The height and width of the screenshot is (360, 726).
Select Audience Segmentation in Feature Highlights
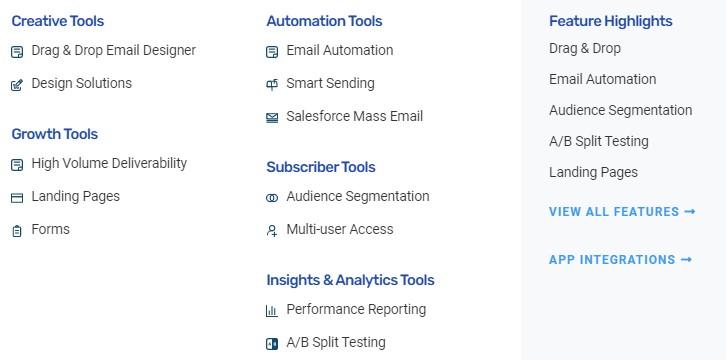(620, 110)
